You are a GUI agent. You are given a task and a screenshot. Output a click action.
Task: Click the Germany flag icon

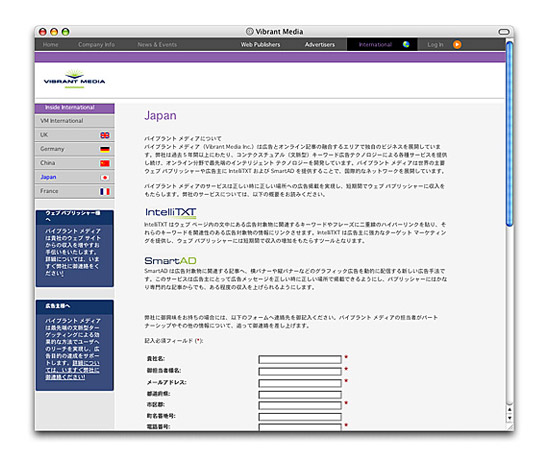click(105, 149)
